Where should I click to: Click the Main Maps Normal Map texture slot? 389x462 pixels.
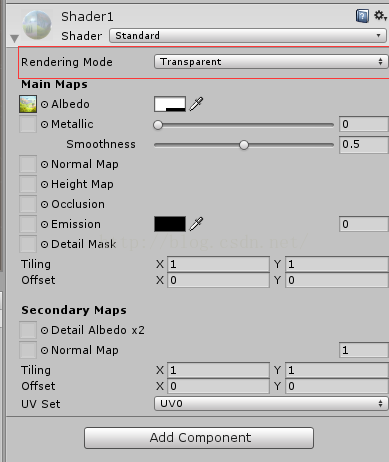click(28, 164)
